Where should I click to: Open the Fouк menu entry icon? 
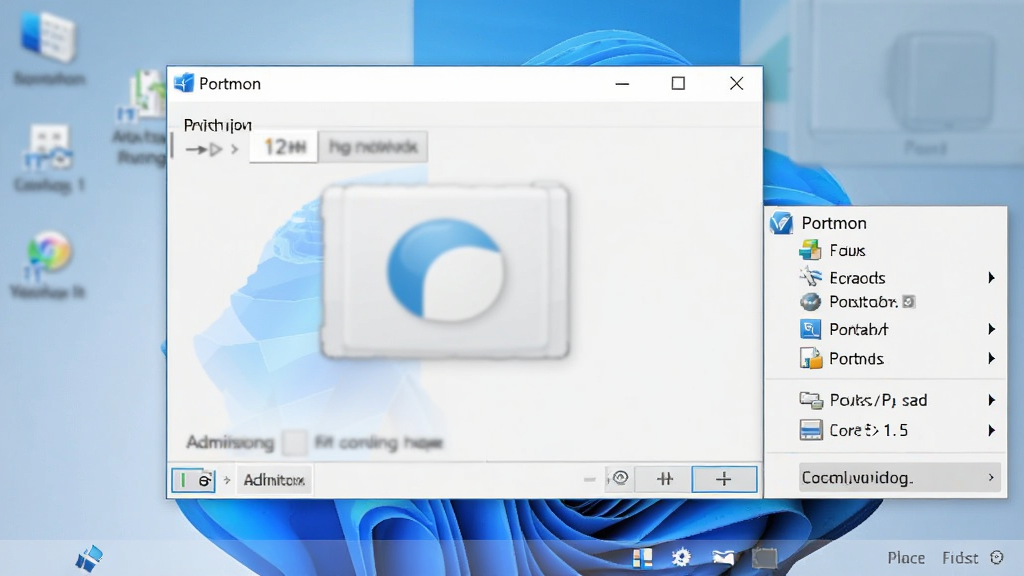click(810, 251)
